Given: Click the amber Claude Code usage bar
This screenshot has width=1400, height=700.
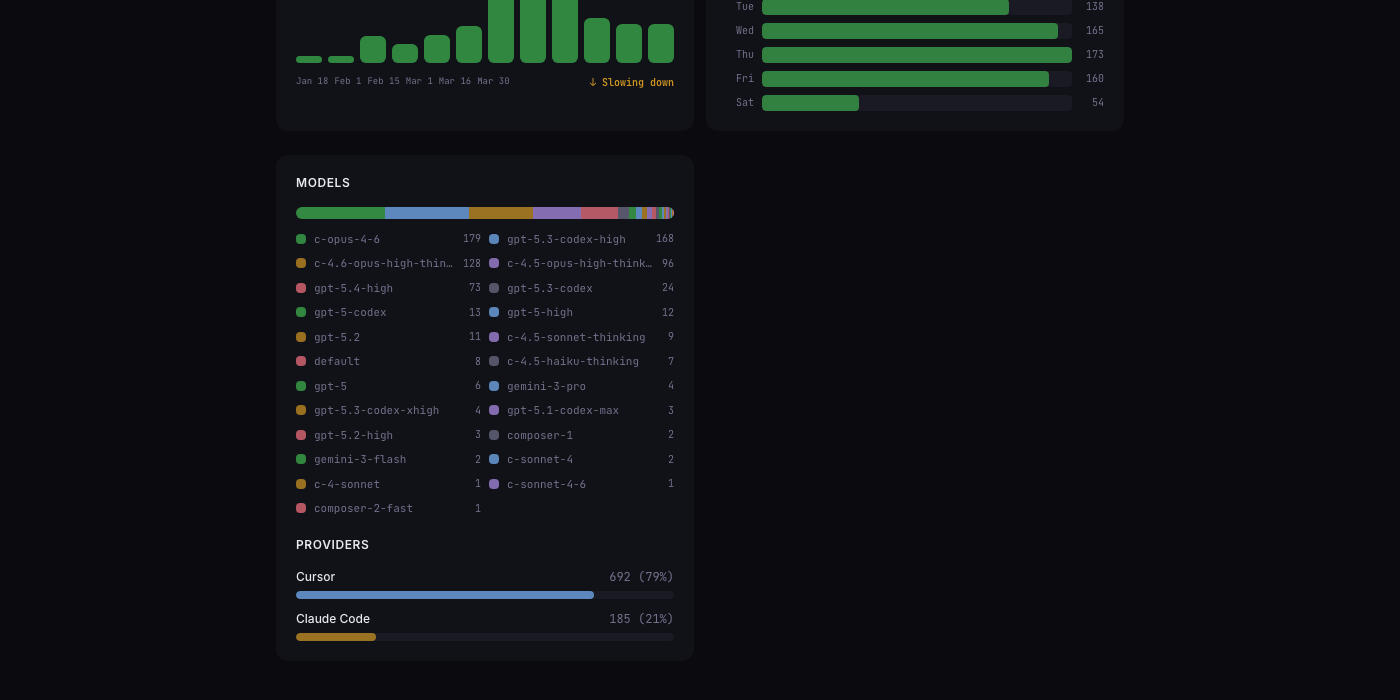Looking at the screenshot, I should pyautogui.click(x=336, y=637).
